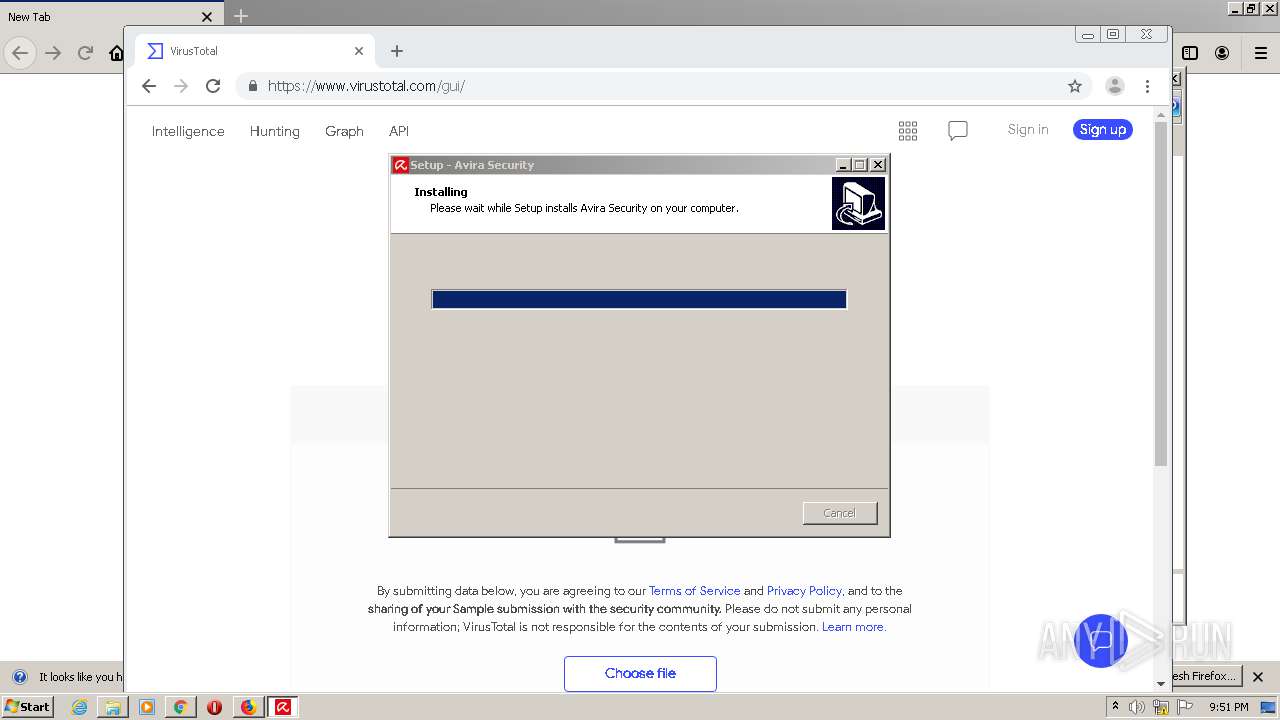Click the Firefox home icon
Screen dimensions: 1280x720
(x=116, y=53)
